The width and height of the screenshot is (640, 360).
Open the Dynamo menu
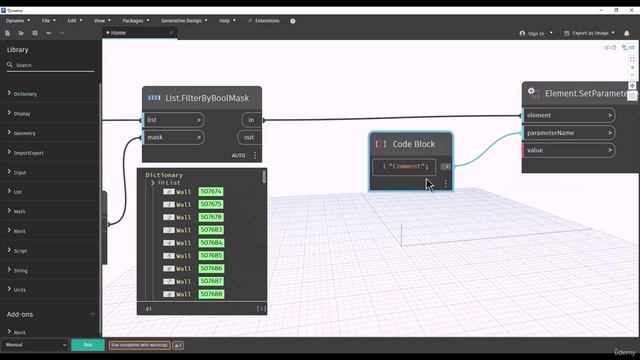point(18,21)
